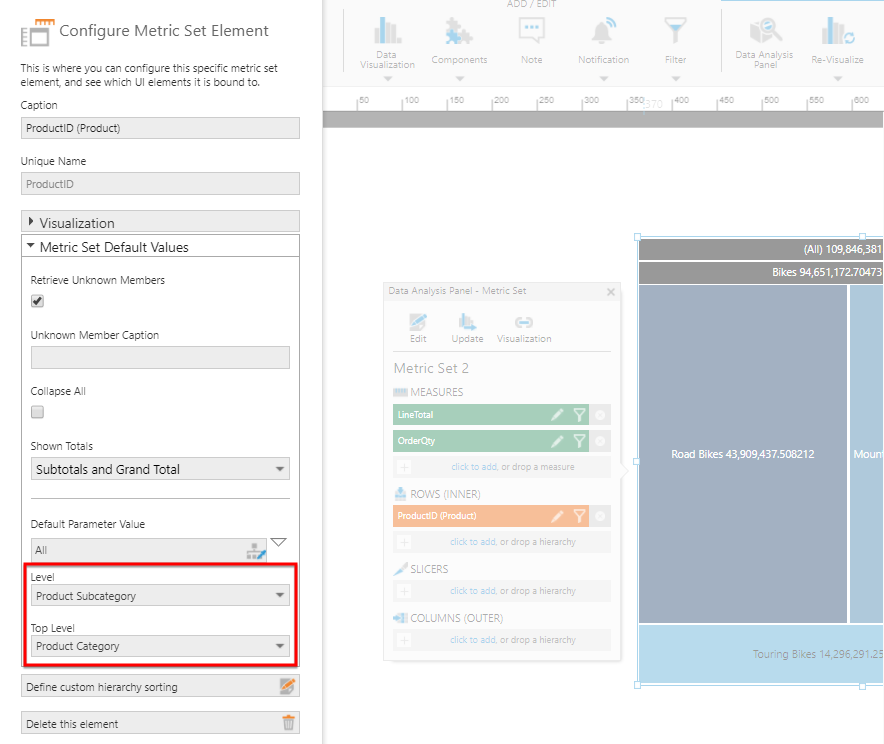
Task: Open the Level dropdown showing Product Subcategory
Action: 160,596
